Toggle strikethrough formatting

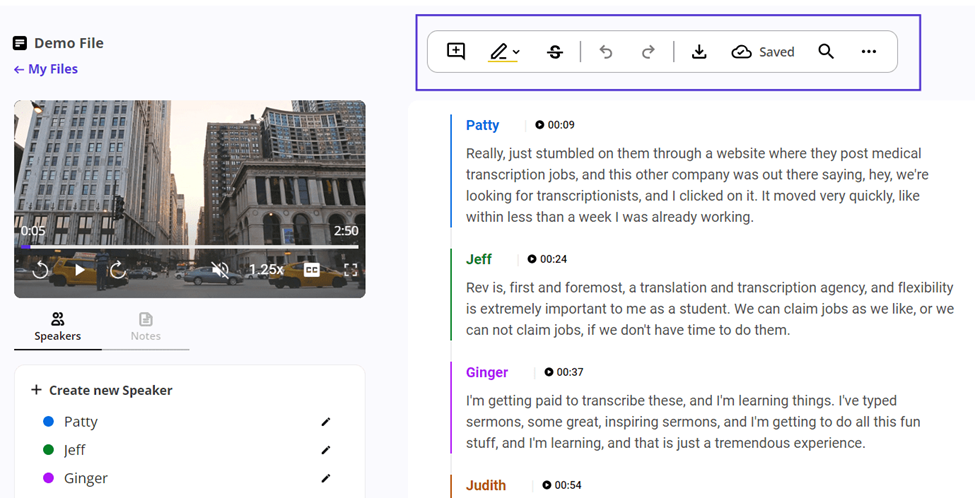click(x=555, y=52)
